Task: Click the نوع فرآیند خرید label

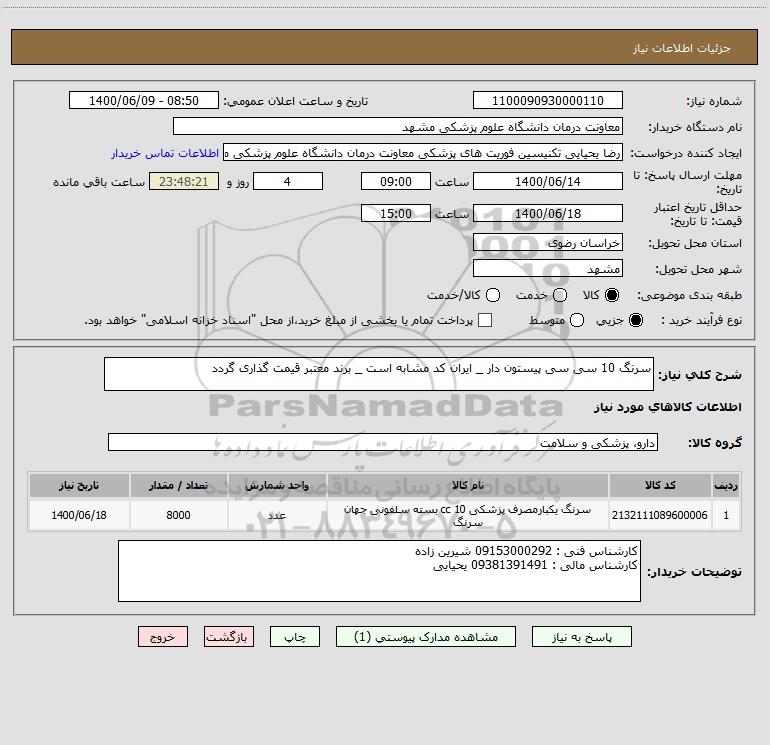Action: pyautogui.click(x=701, y=320)
